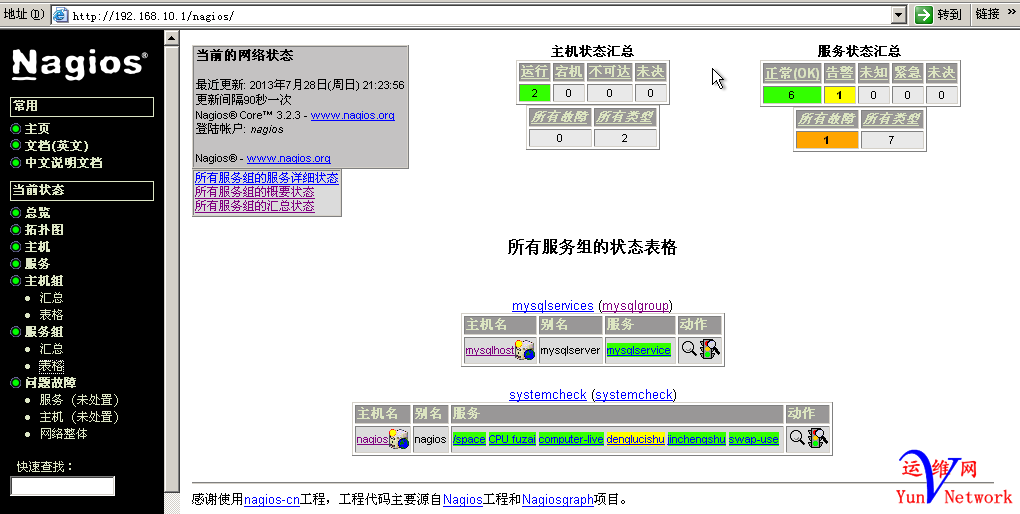Click service 紧急 header link
Viewport: 1020px width, 514px height.
[x=907, y=73]
